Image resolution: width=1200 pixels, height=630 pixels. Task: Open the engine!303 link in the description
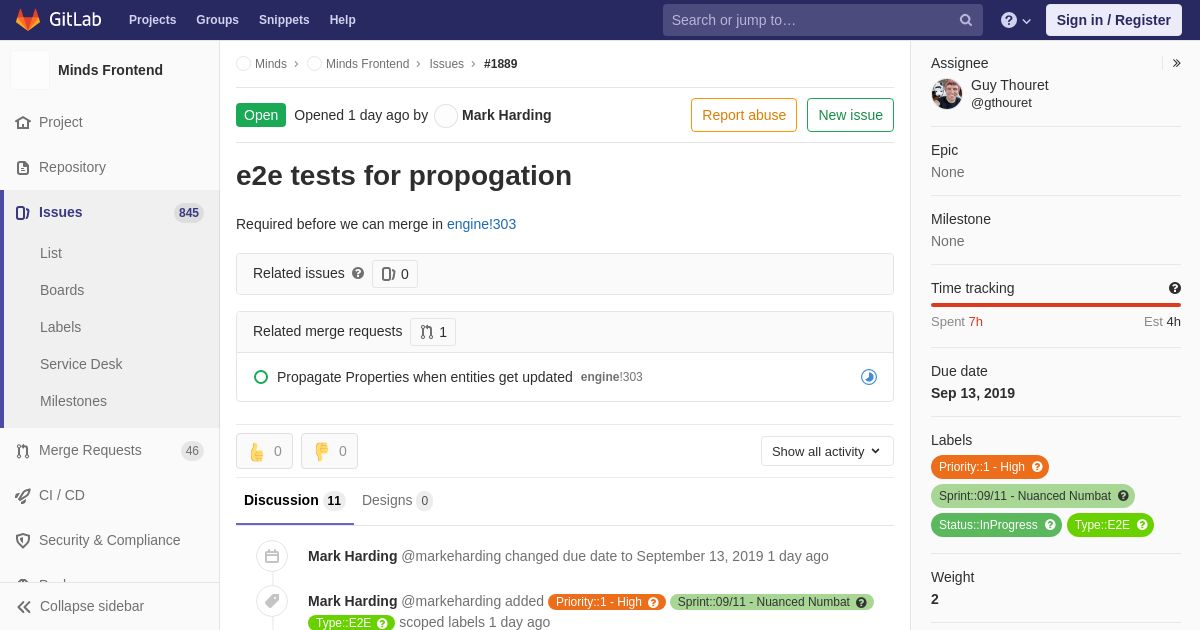click(481, 224)
